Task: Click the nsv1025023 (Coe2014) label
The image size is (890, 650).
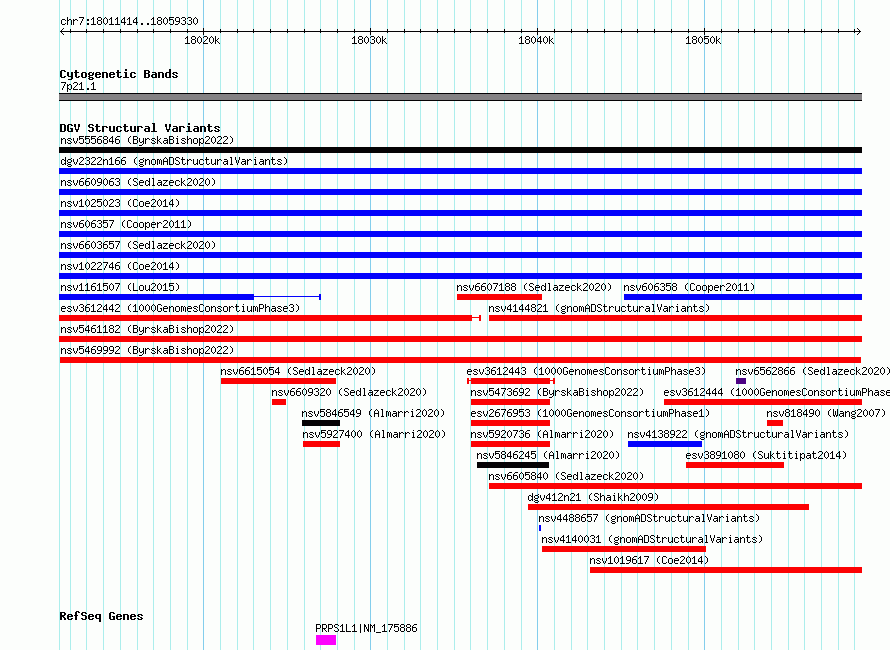Action: pyautogui.click(x=120, y=203)
